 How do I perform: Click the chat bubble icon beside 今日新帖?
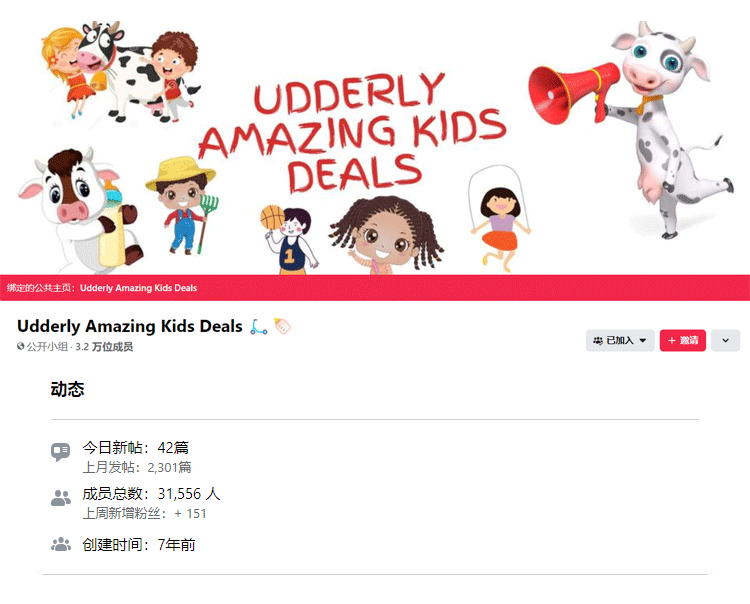60,451
